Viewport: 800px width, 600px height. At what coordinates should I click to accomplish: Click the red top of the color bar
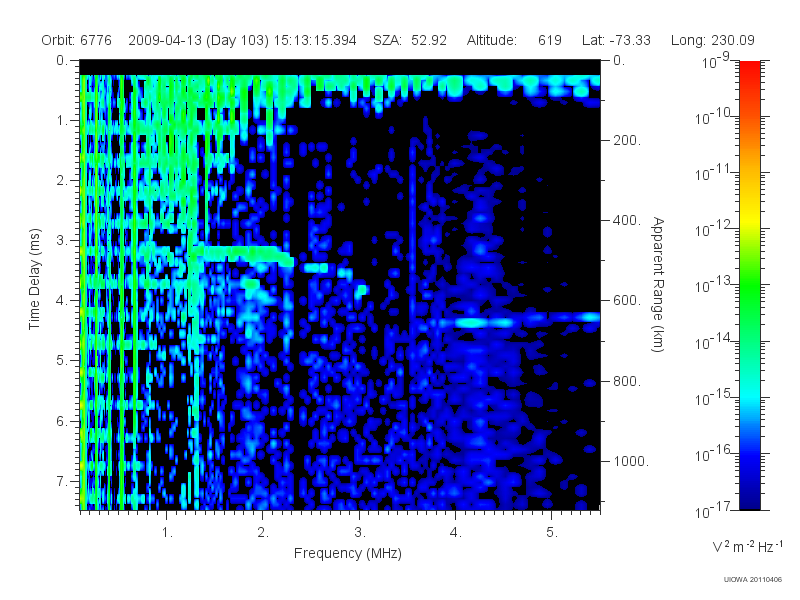tap(750, 69)
